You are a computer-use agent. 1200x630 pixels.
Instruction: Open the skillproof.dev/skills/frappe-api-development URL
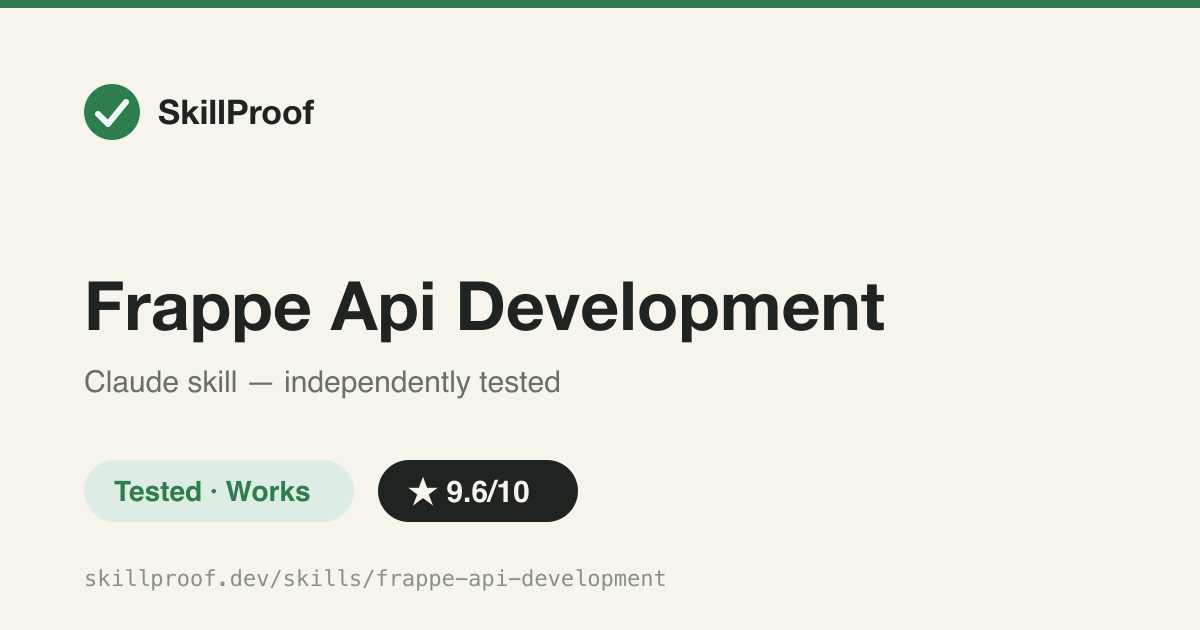(x=375, y=578)
